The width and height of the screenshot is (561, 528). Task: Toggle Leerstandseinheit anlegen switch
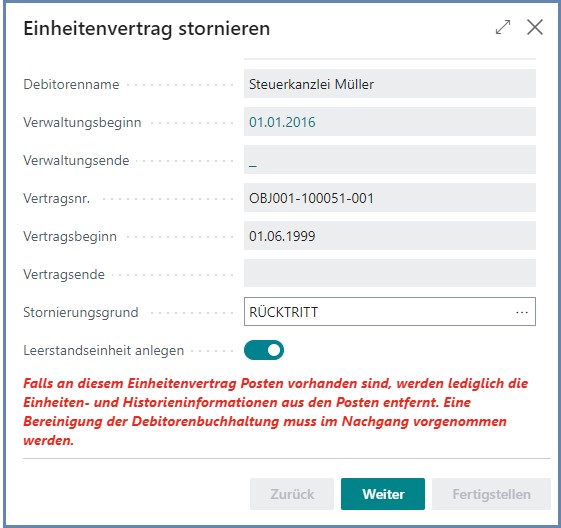point(264,350)
